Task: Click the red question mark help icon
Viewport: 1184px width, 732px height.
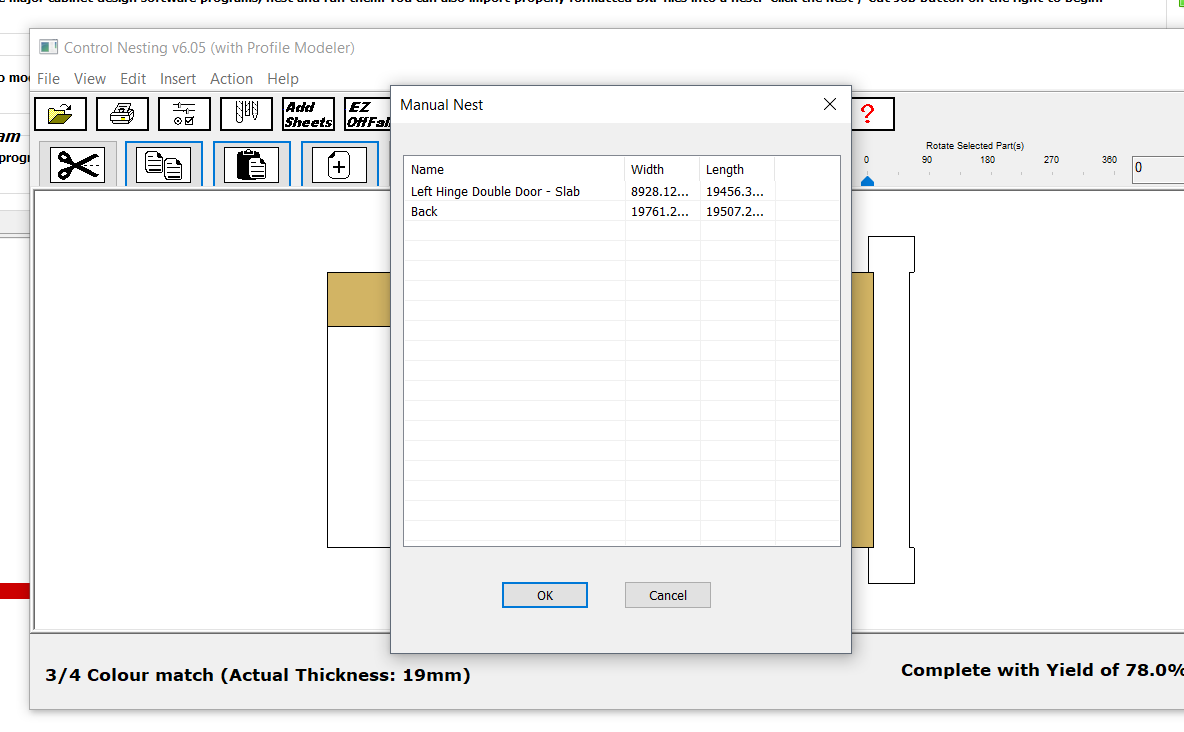Action: click(x=868, y=114)
